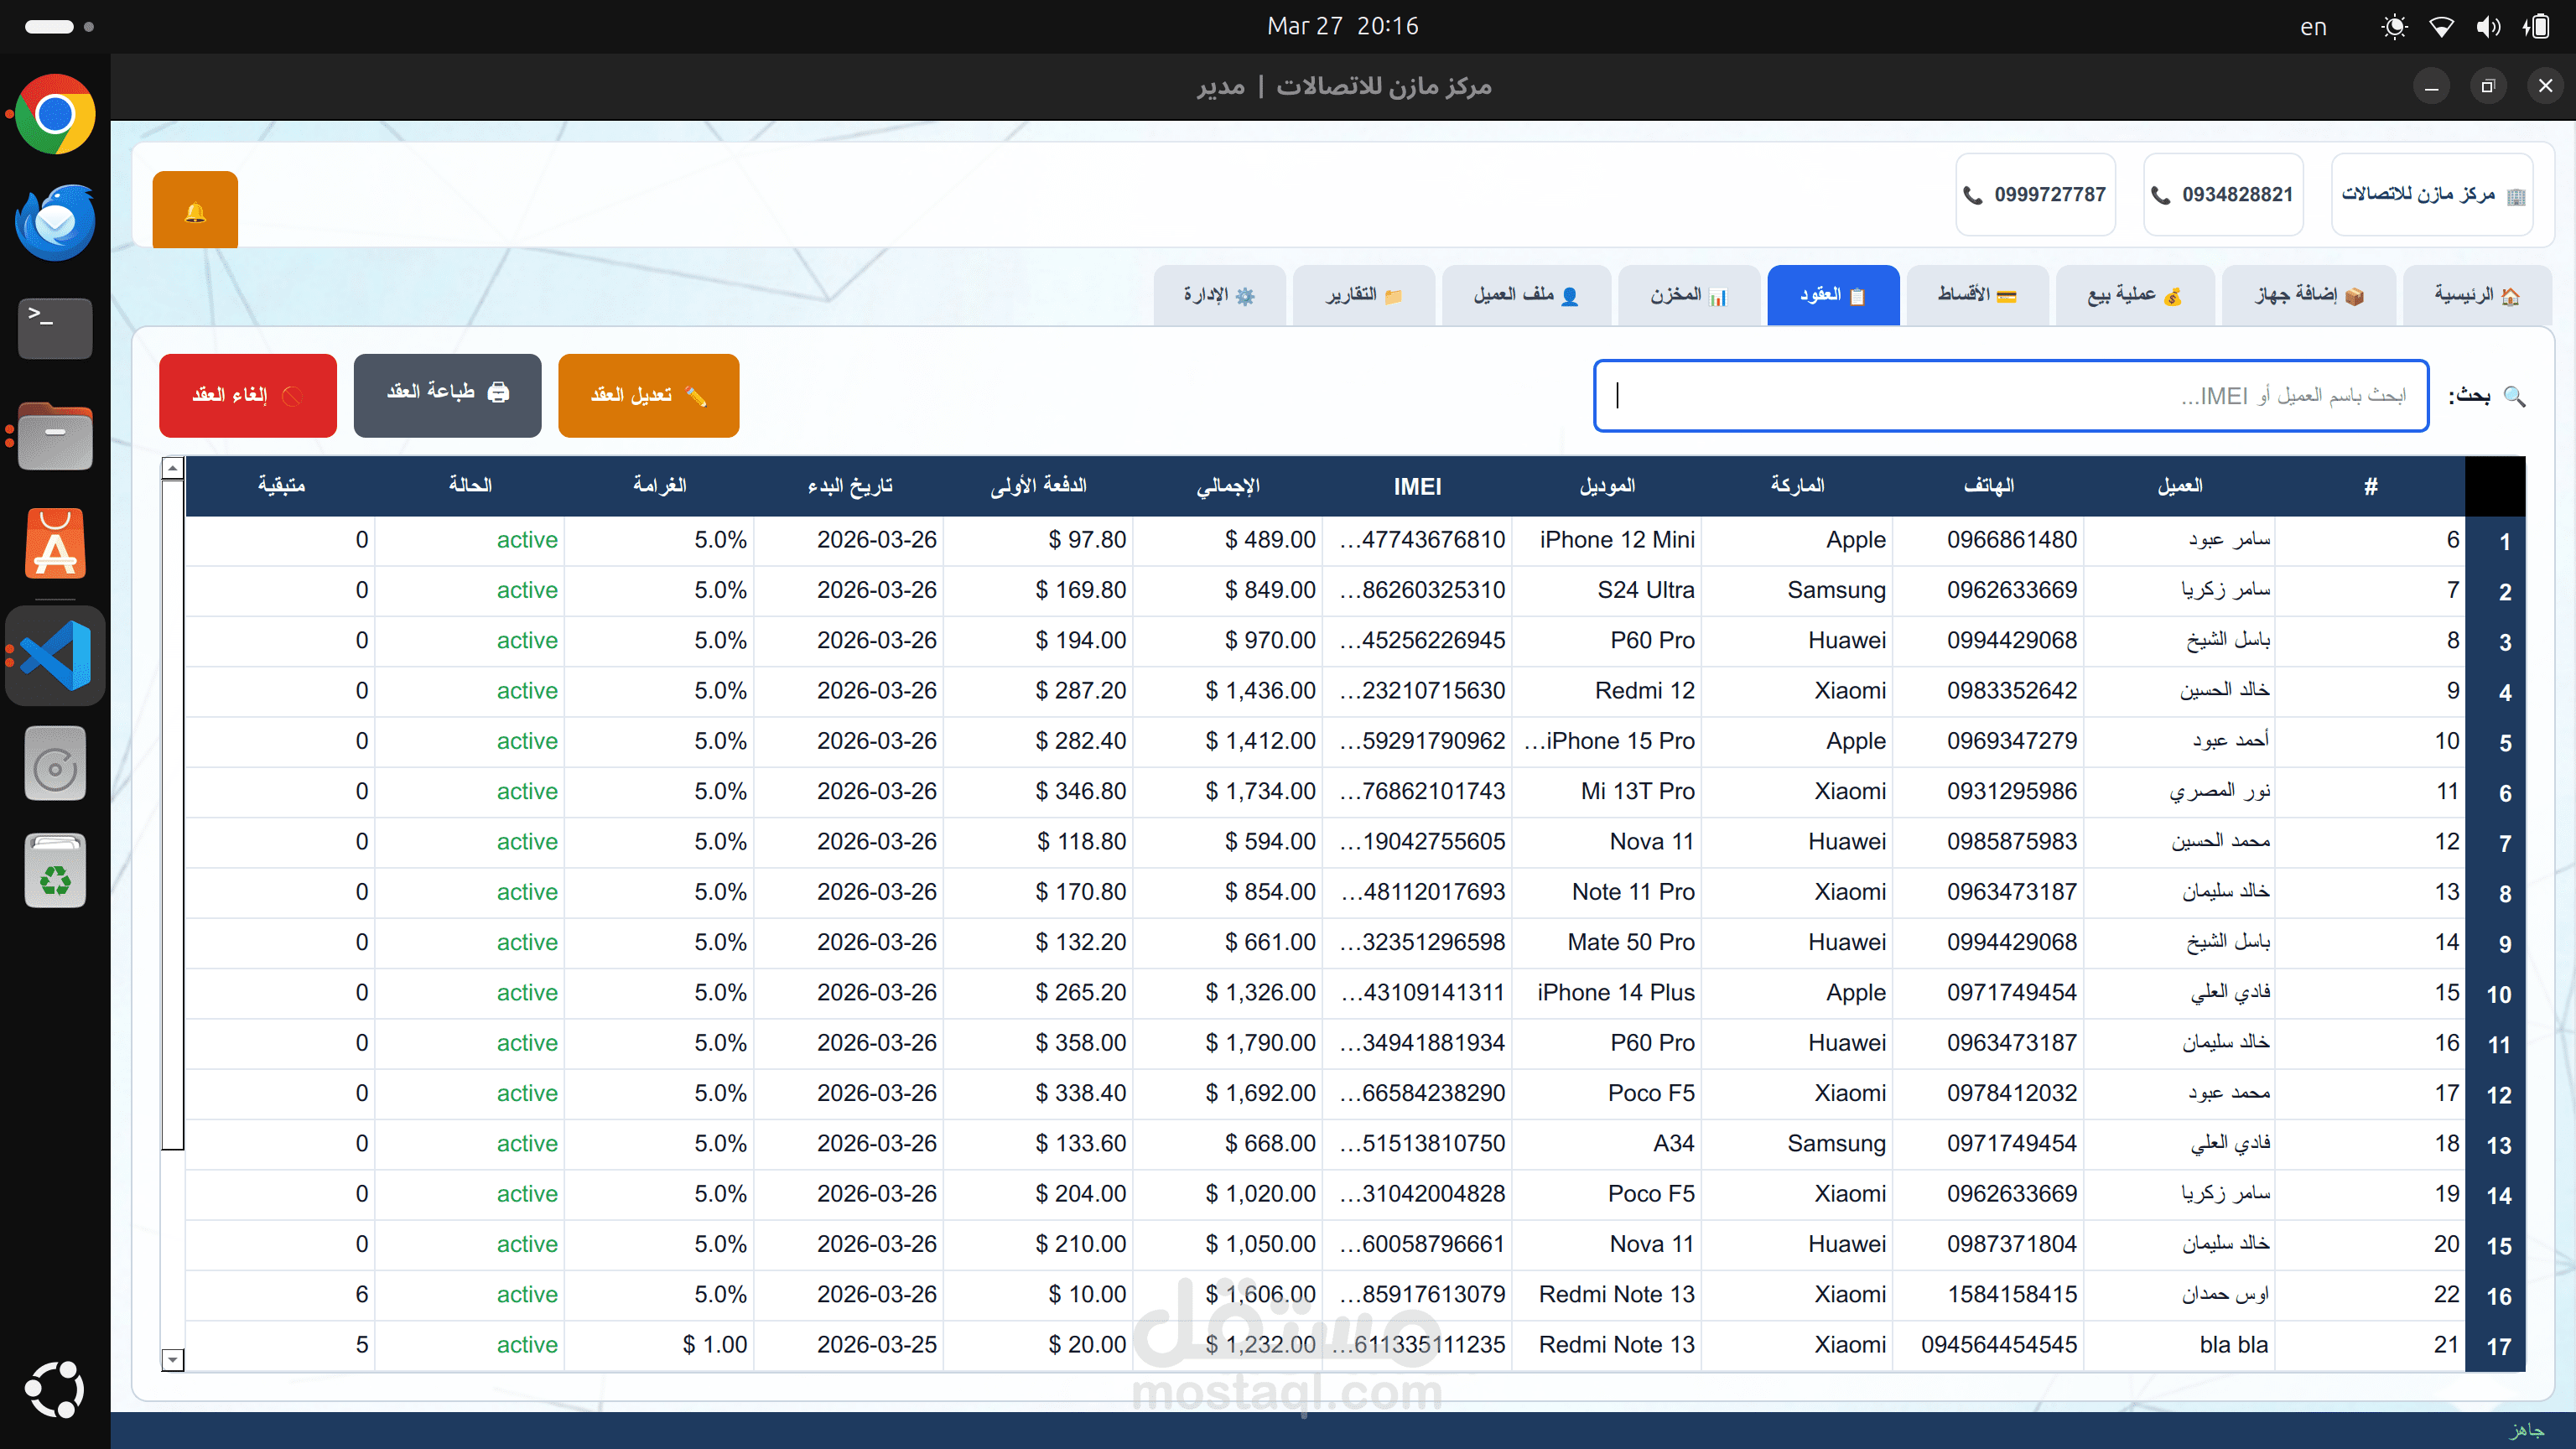Click the orange تعديل العقد edit button
This screenshot has width=2576, height=1449.
(x=648, y=395)
